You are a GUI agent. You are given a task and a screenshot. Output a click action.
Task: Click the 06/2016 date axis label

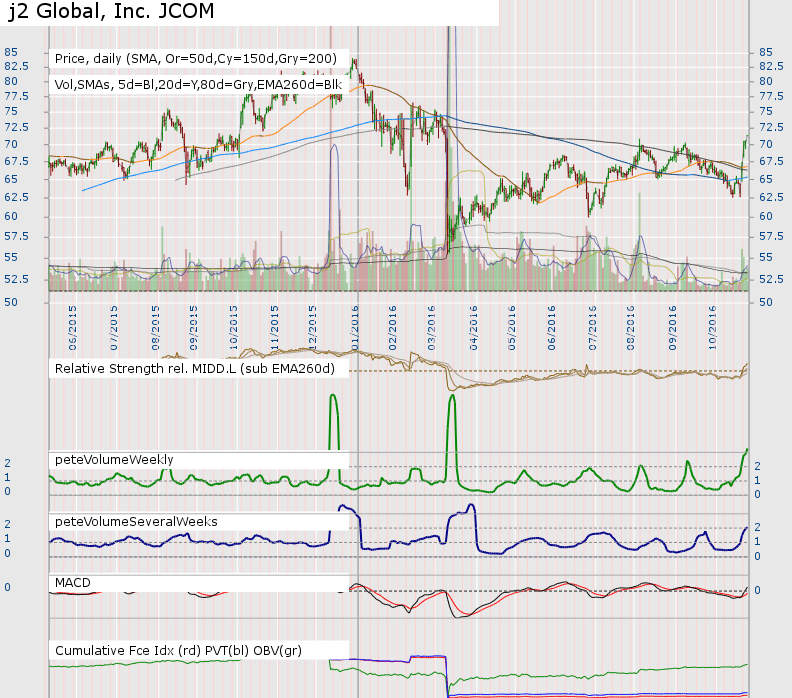[x=552, y=328]
